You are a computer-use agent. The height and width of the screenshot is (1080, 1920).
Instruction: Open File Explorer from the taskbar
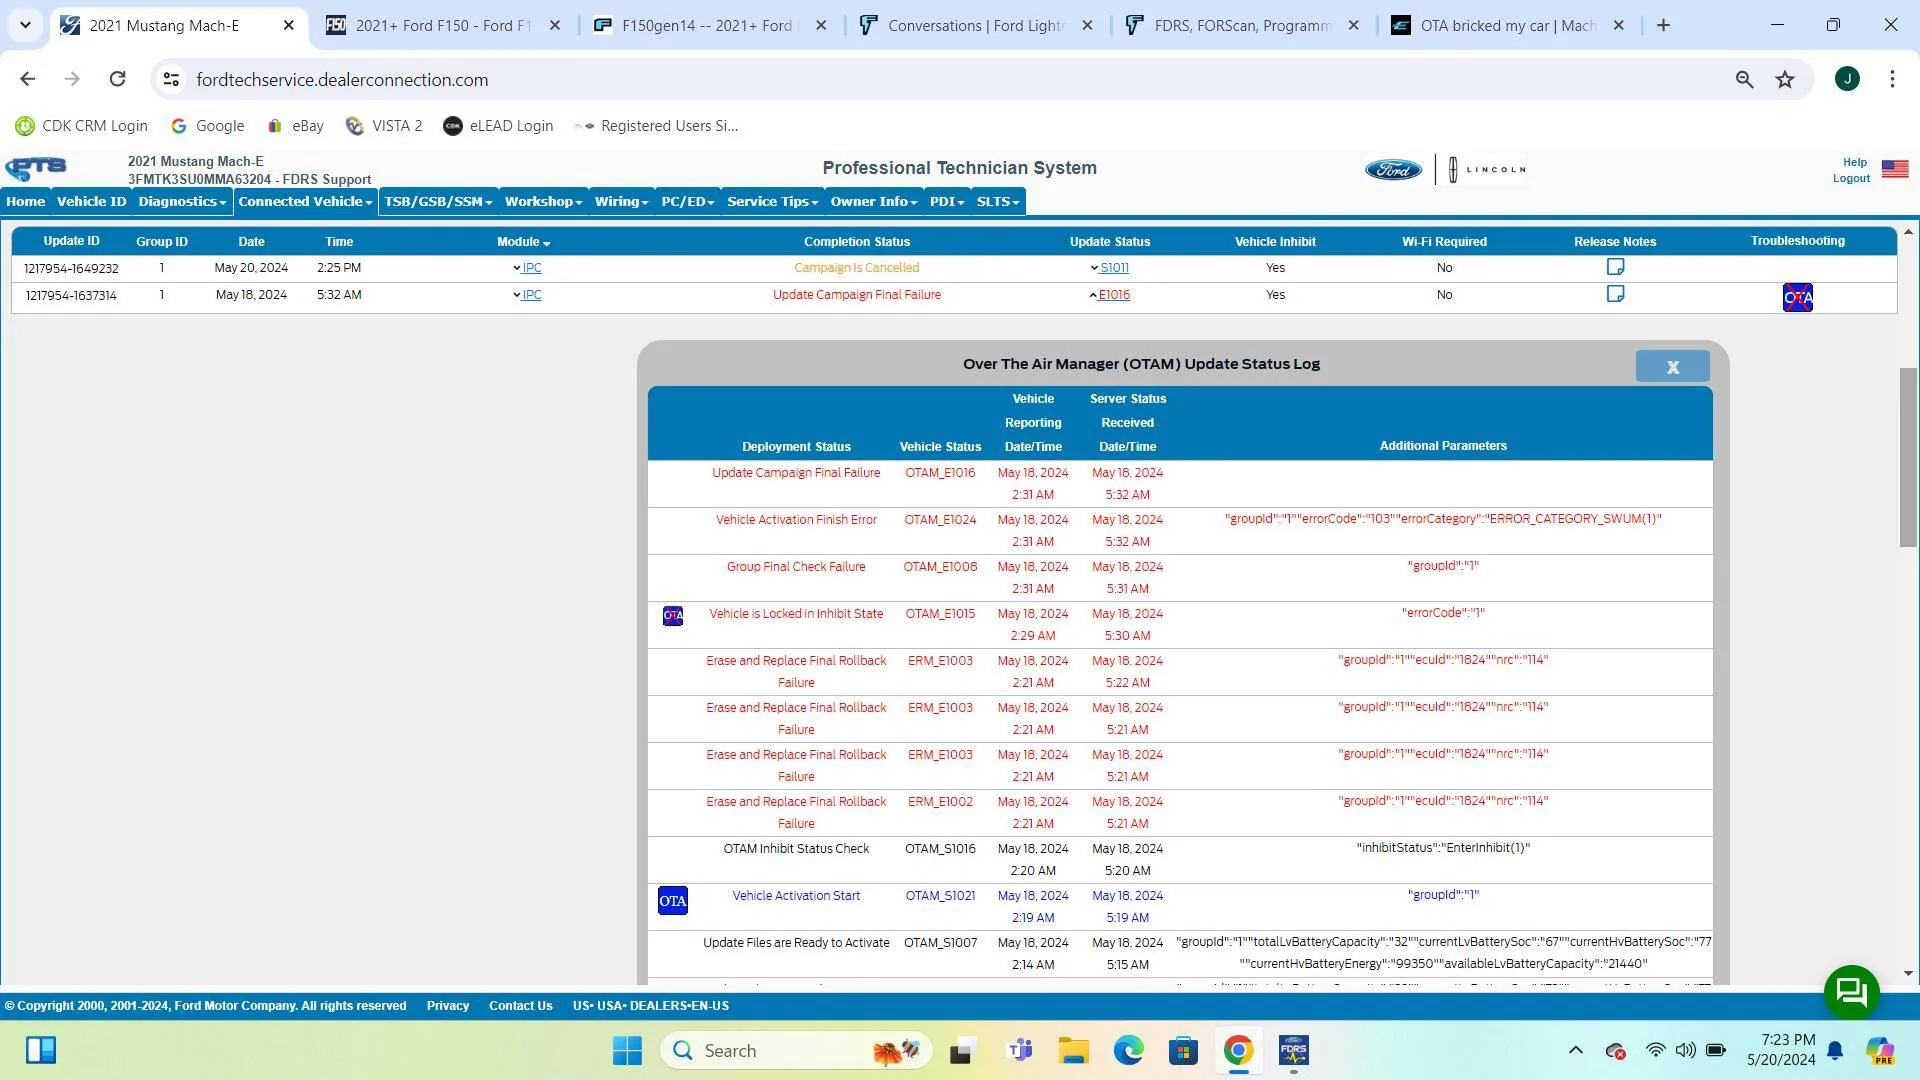pyautogui.click(x=1074, y=1051)
